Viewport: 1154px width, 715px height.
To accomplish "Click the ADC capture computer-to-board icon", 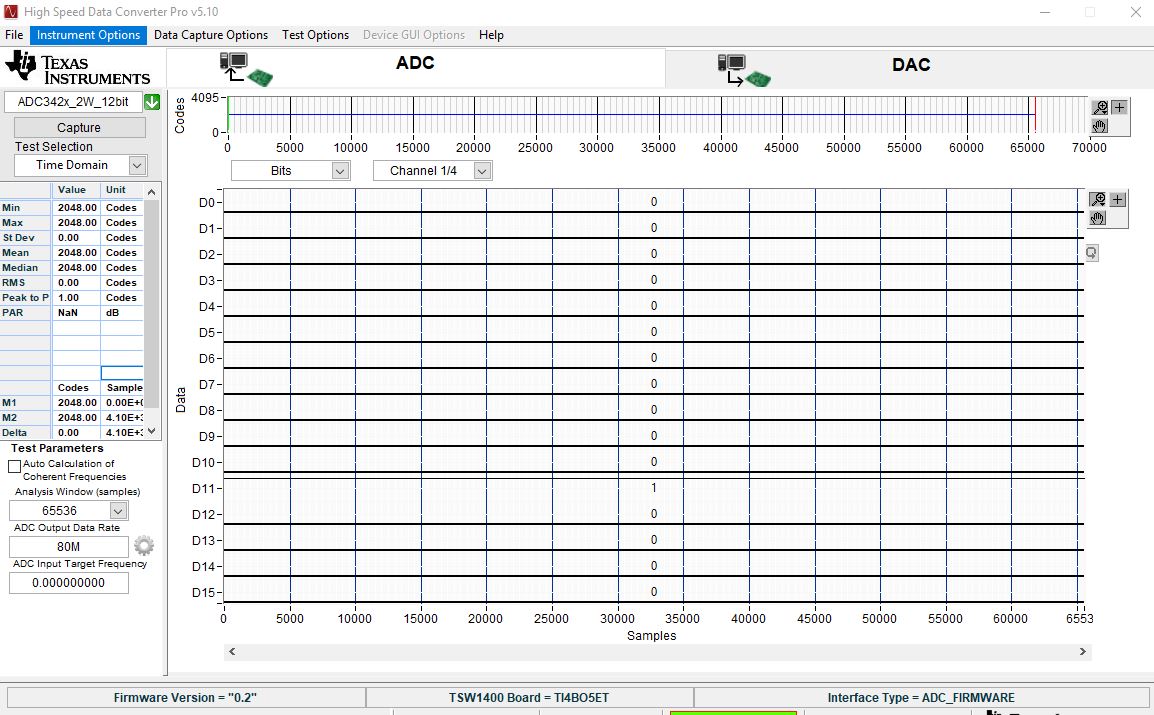I will pyautogui.click(x=246, y=69).
